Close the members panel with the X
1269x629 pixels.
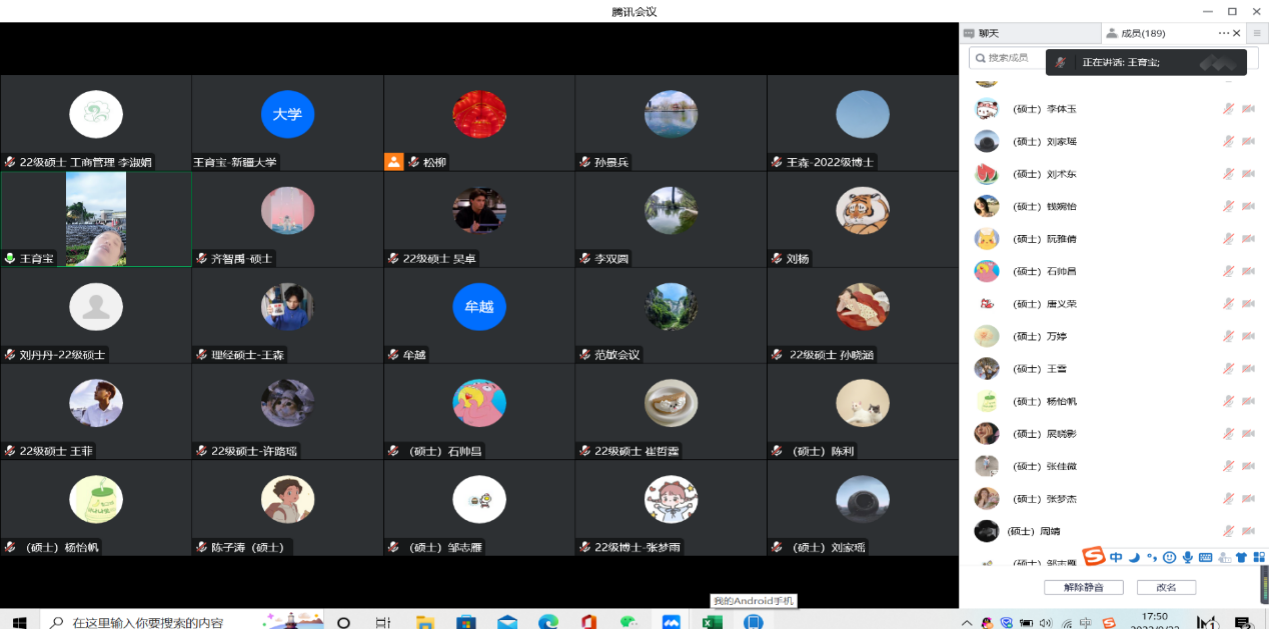tap(1238, 33)
